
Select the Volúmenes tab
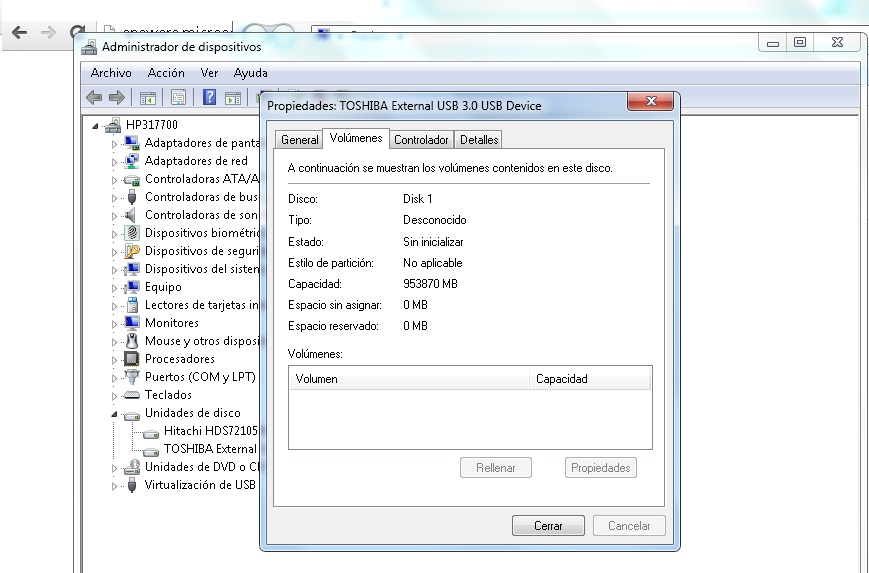pos(356,138)
